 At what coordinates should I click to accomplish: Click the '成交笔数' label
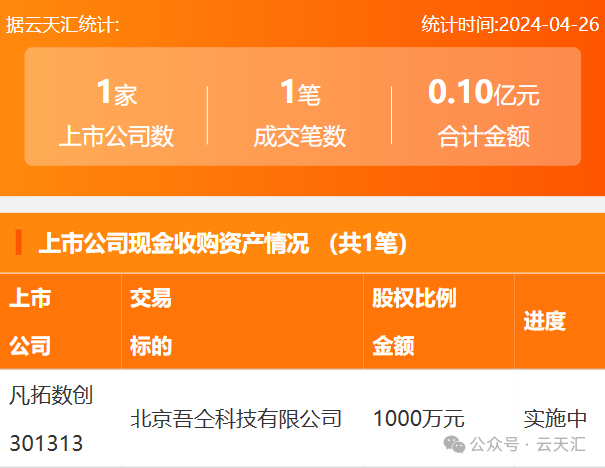point(300,136)
